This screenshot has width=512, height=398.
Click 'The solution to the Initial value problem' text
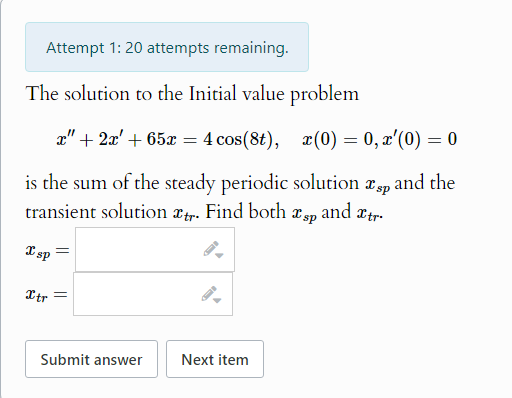pos(192,94)
